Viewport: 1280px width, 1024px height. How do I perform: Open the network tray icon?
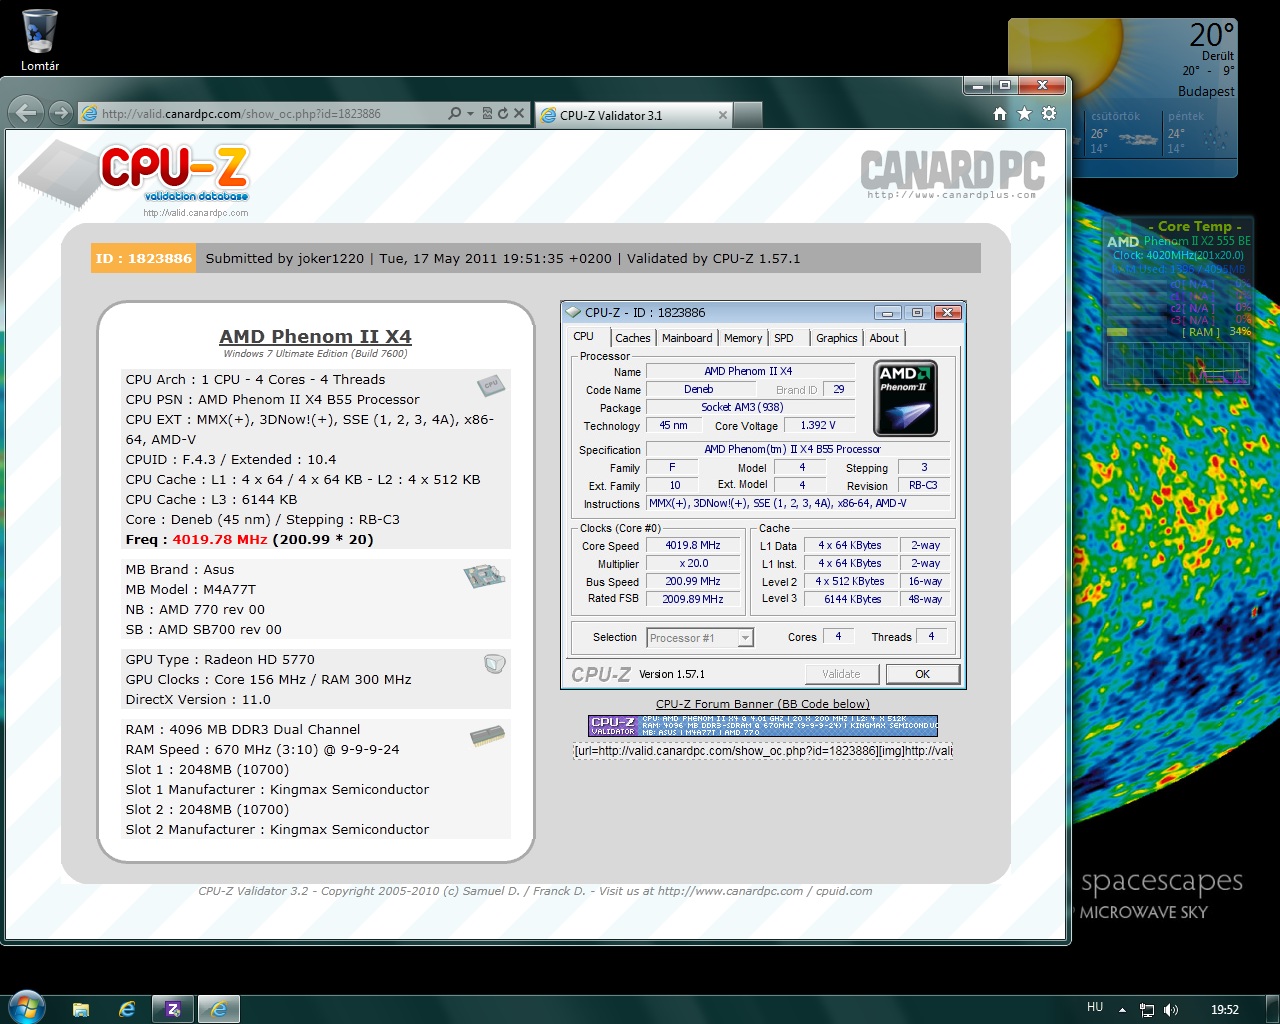click(x=1147, y=1010)
